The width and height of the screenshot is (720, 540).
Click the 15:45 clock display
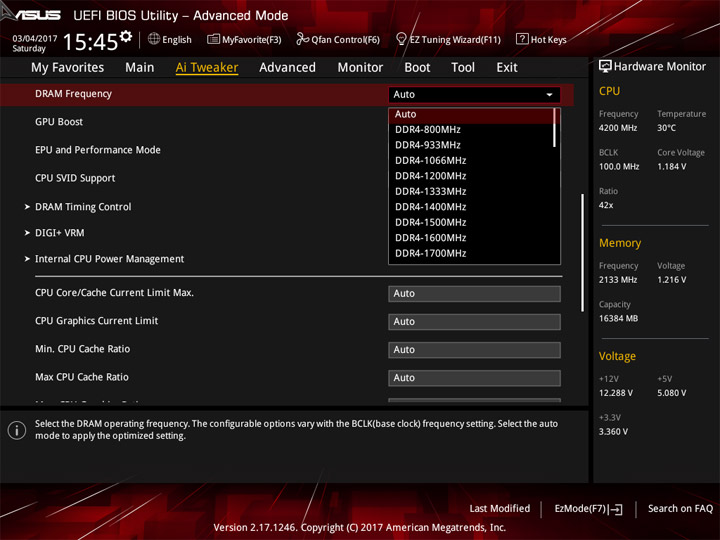pos(90,42)
